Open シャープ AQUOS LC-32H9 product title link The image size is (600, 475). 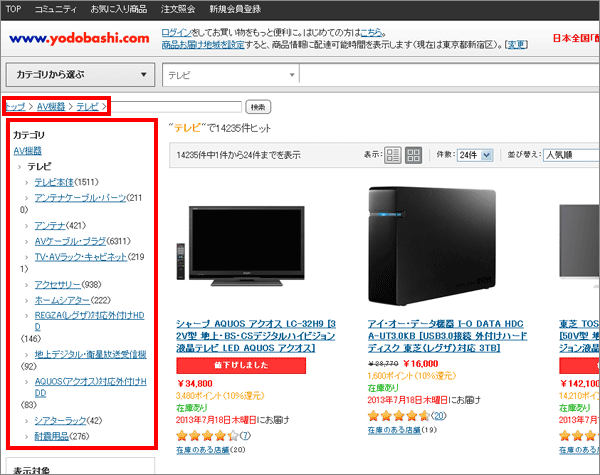click(x=256, y=336)
